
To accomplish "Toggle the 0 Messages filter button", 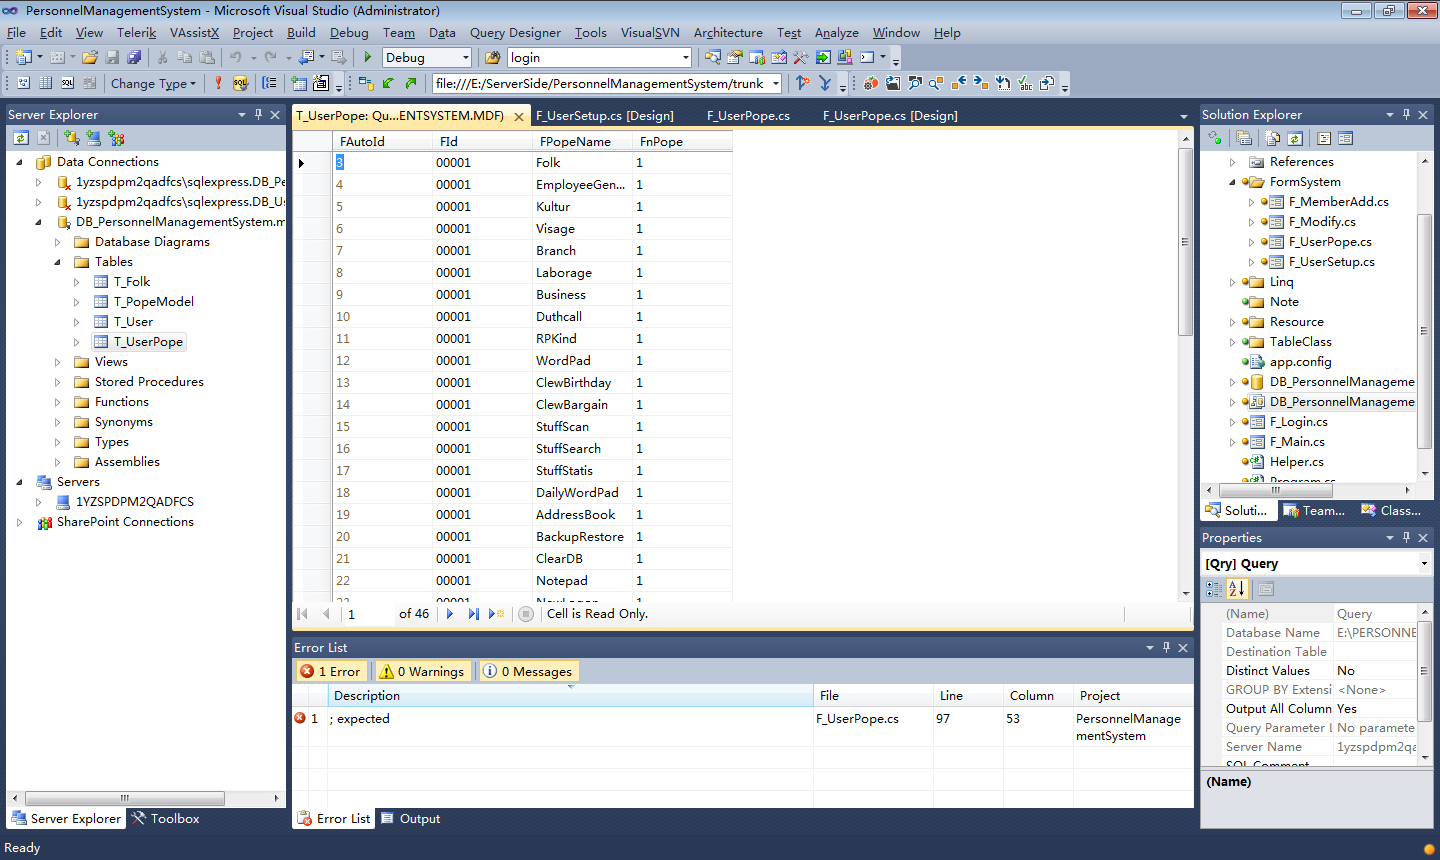I will [x=527, y=672].
